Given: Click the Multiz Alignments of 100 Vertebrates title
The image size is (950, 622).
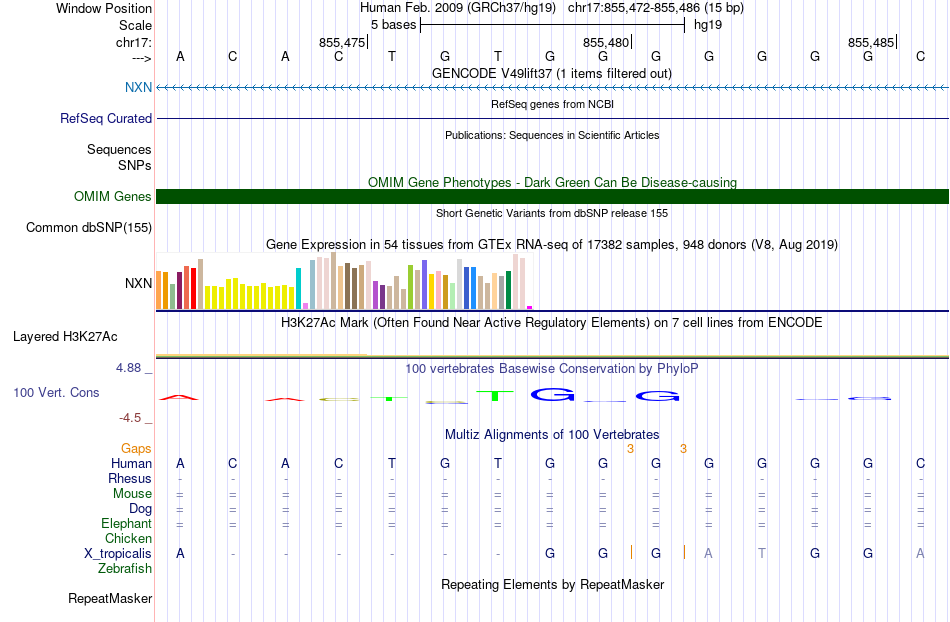Looking at the screenshot, I should [x=552, y=434].
